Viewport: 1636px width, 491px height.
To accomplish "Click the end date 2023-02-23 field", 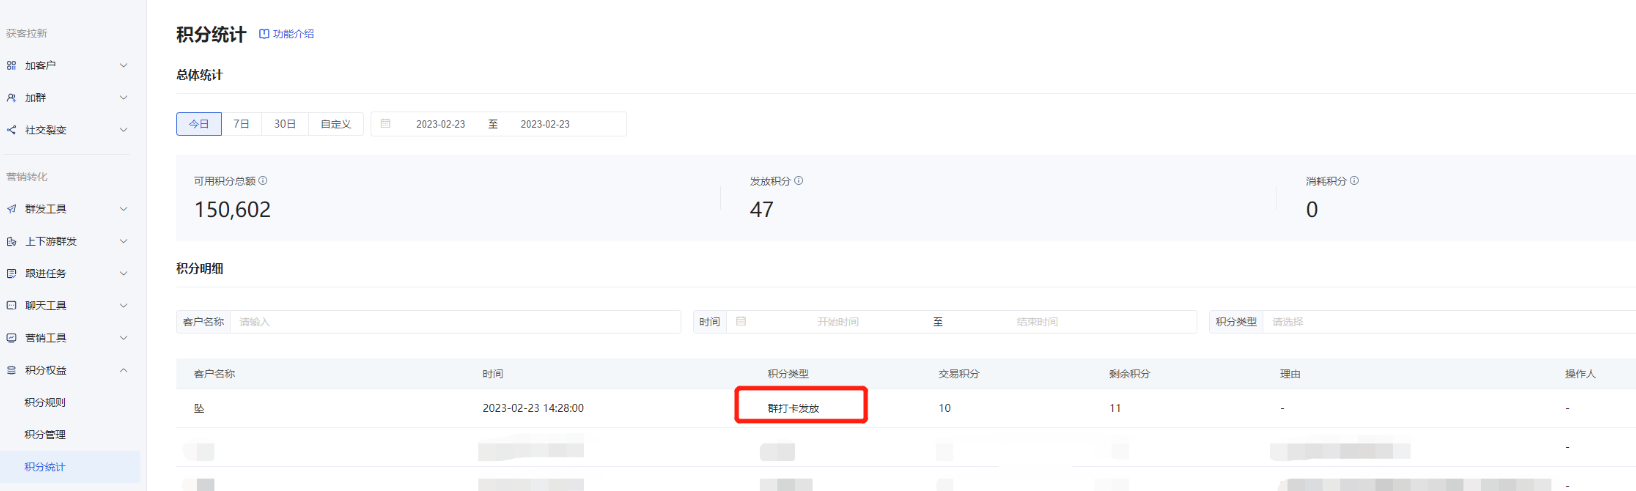I will pos(545,124).
